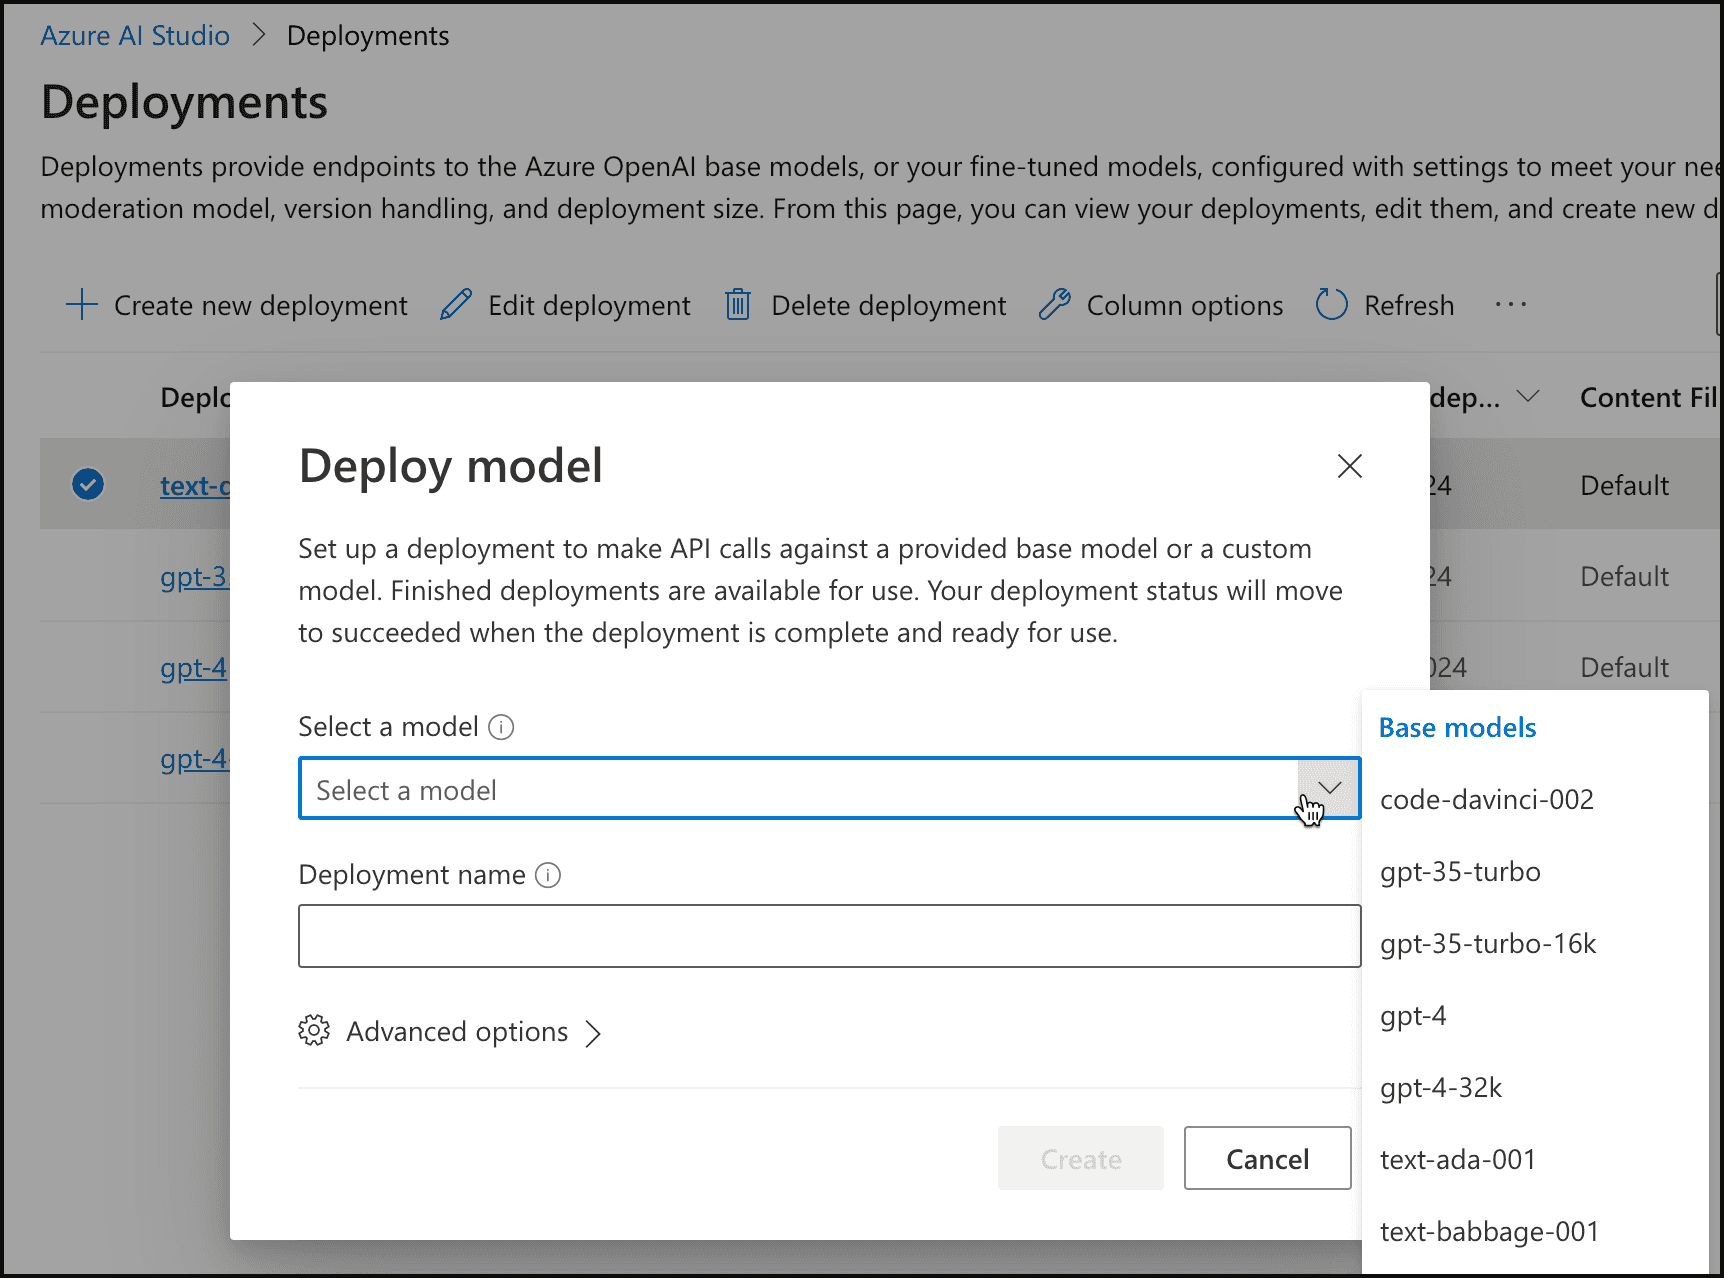
Task: Expand the dep... column header sort chevron
Action: (1528, 397)
